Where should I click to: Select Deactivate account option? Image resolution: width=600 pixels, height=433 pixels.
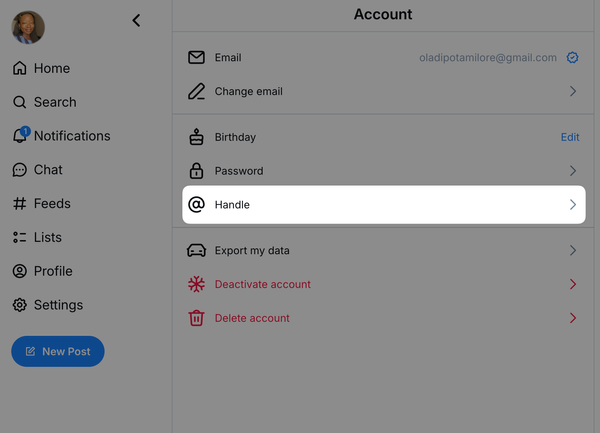262,284
